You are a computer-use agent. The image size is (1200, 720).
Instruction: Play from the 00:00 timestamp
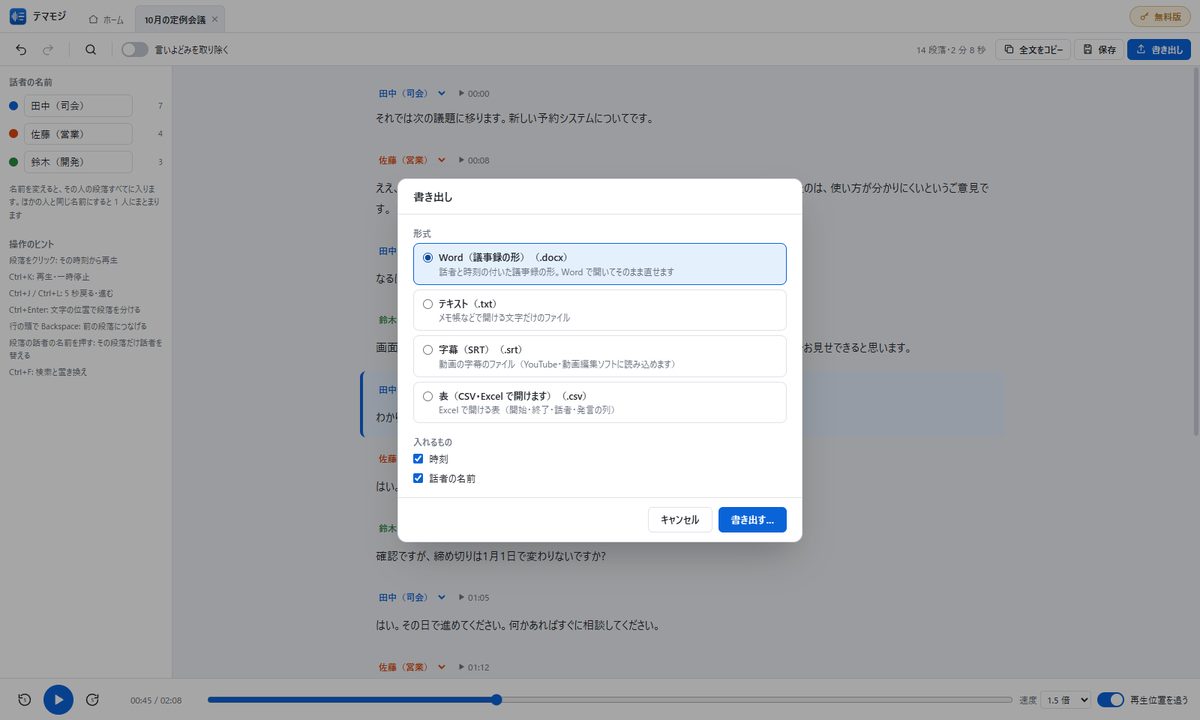473,93
